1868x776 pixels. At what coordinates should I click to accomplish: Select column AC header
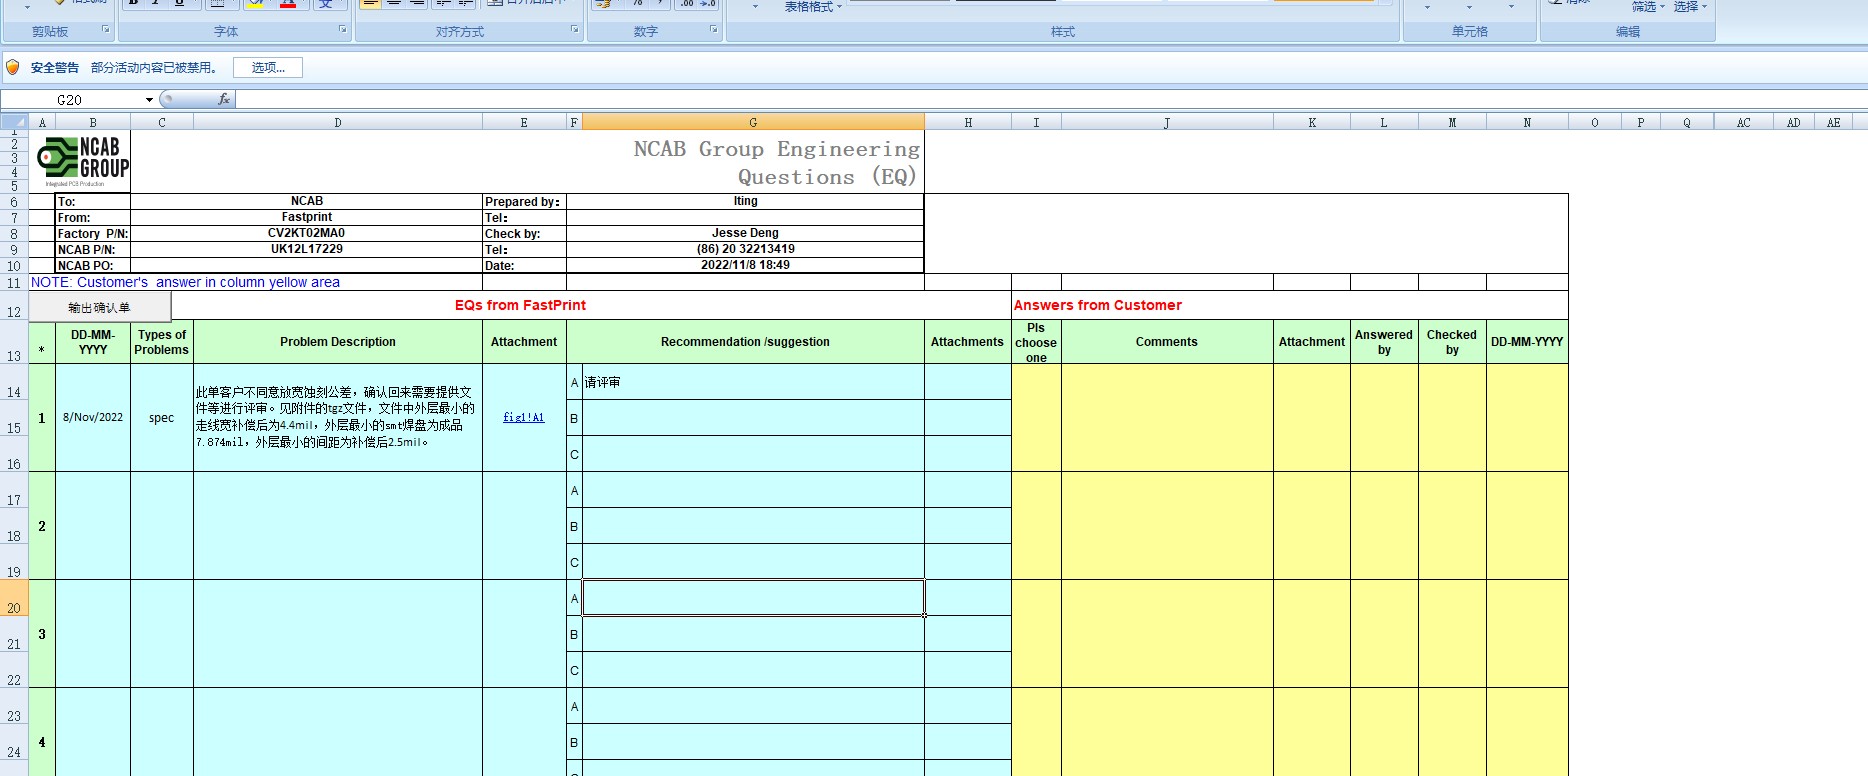pos(1743,122)
